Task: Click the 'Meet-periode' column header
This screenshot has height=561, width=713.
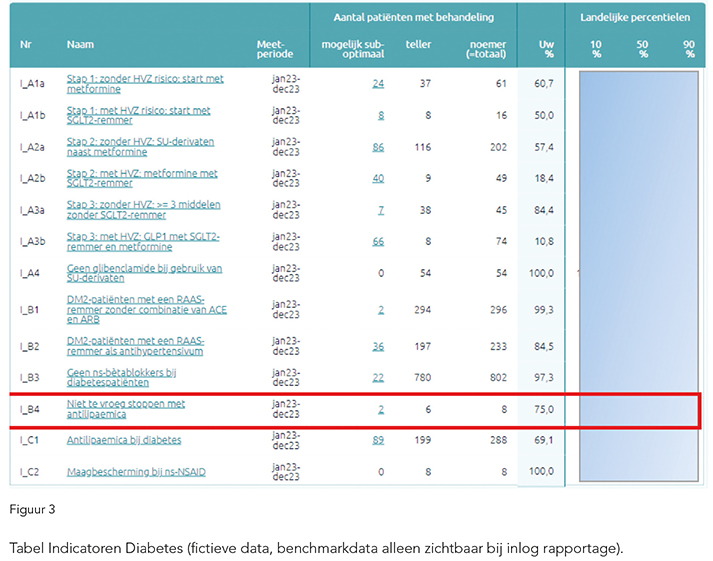Action: click(271, 49)
